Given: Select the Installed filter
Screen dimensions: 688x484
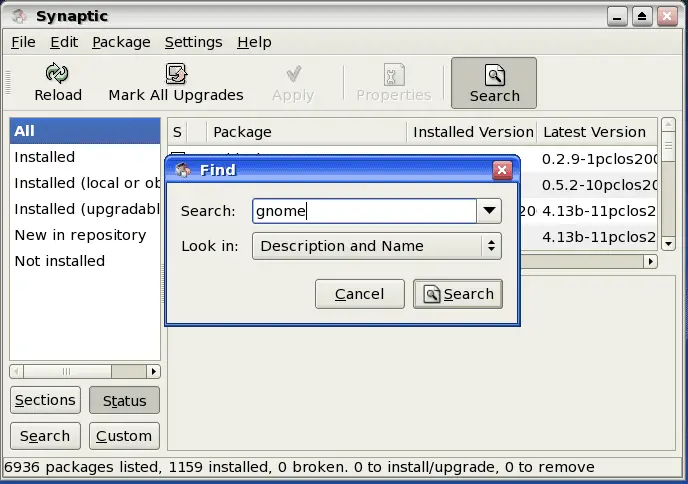Looking at the screenshot, I should tap(85, 157).
